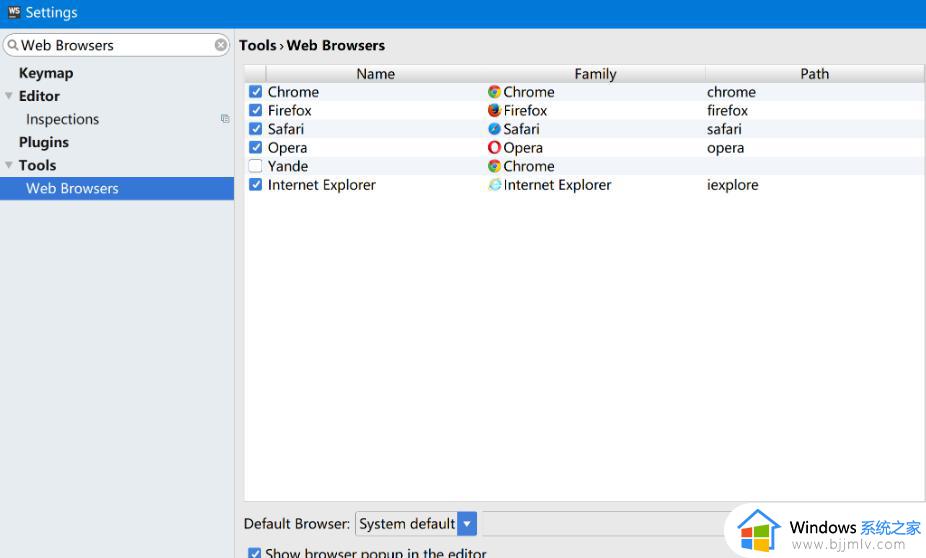The width and height of the screenshot is (926, 558).
Task: Click the opera path cell
Action: 814,147
